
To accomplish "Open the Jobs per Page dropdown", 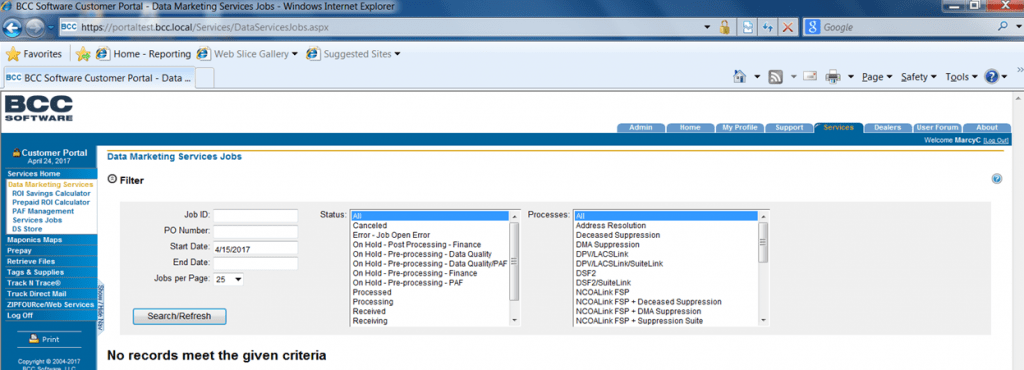I will 228,279.
